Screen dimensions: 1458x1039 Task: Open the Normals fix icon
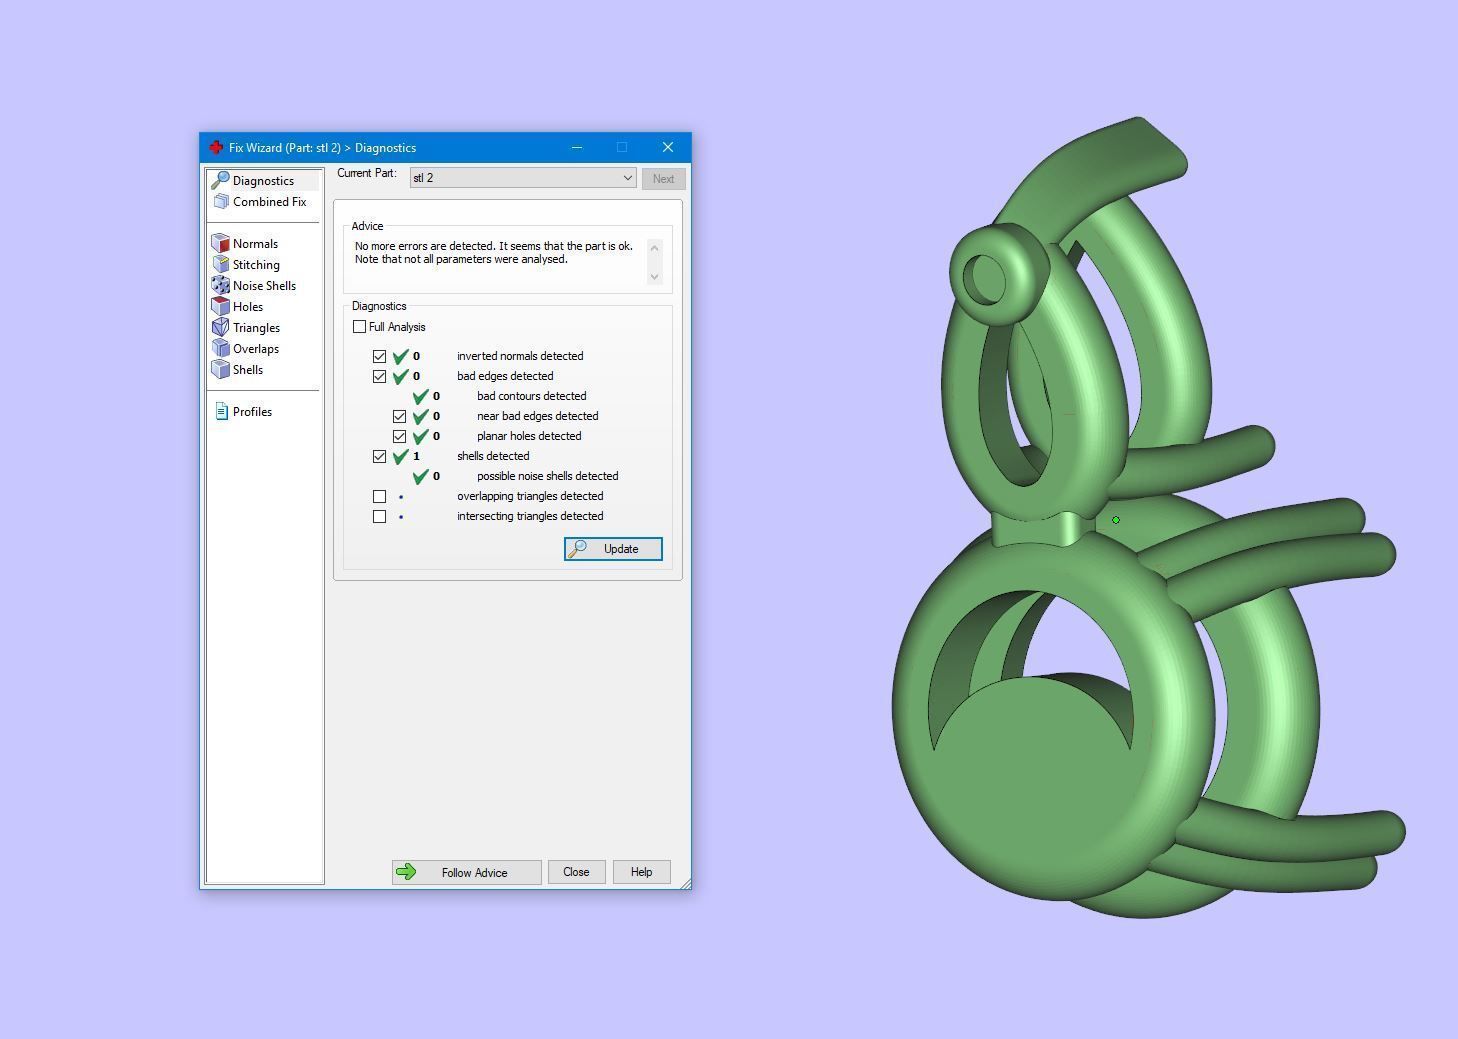click(221, 244)
